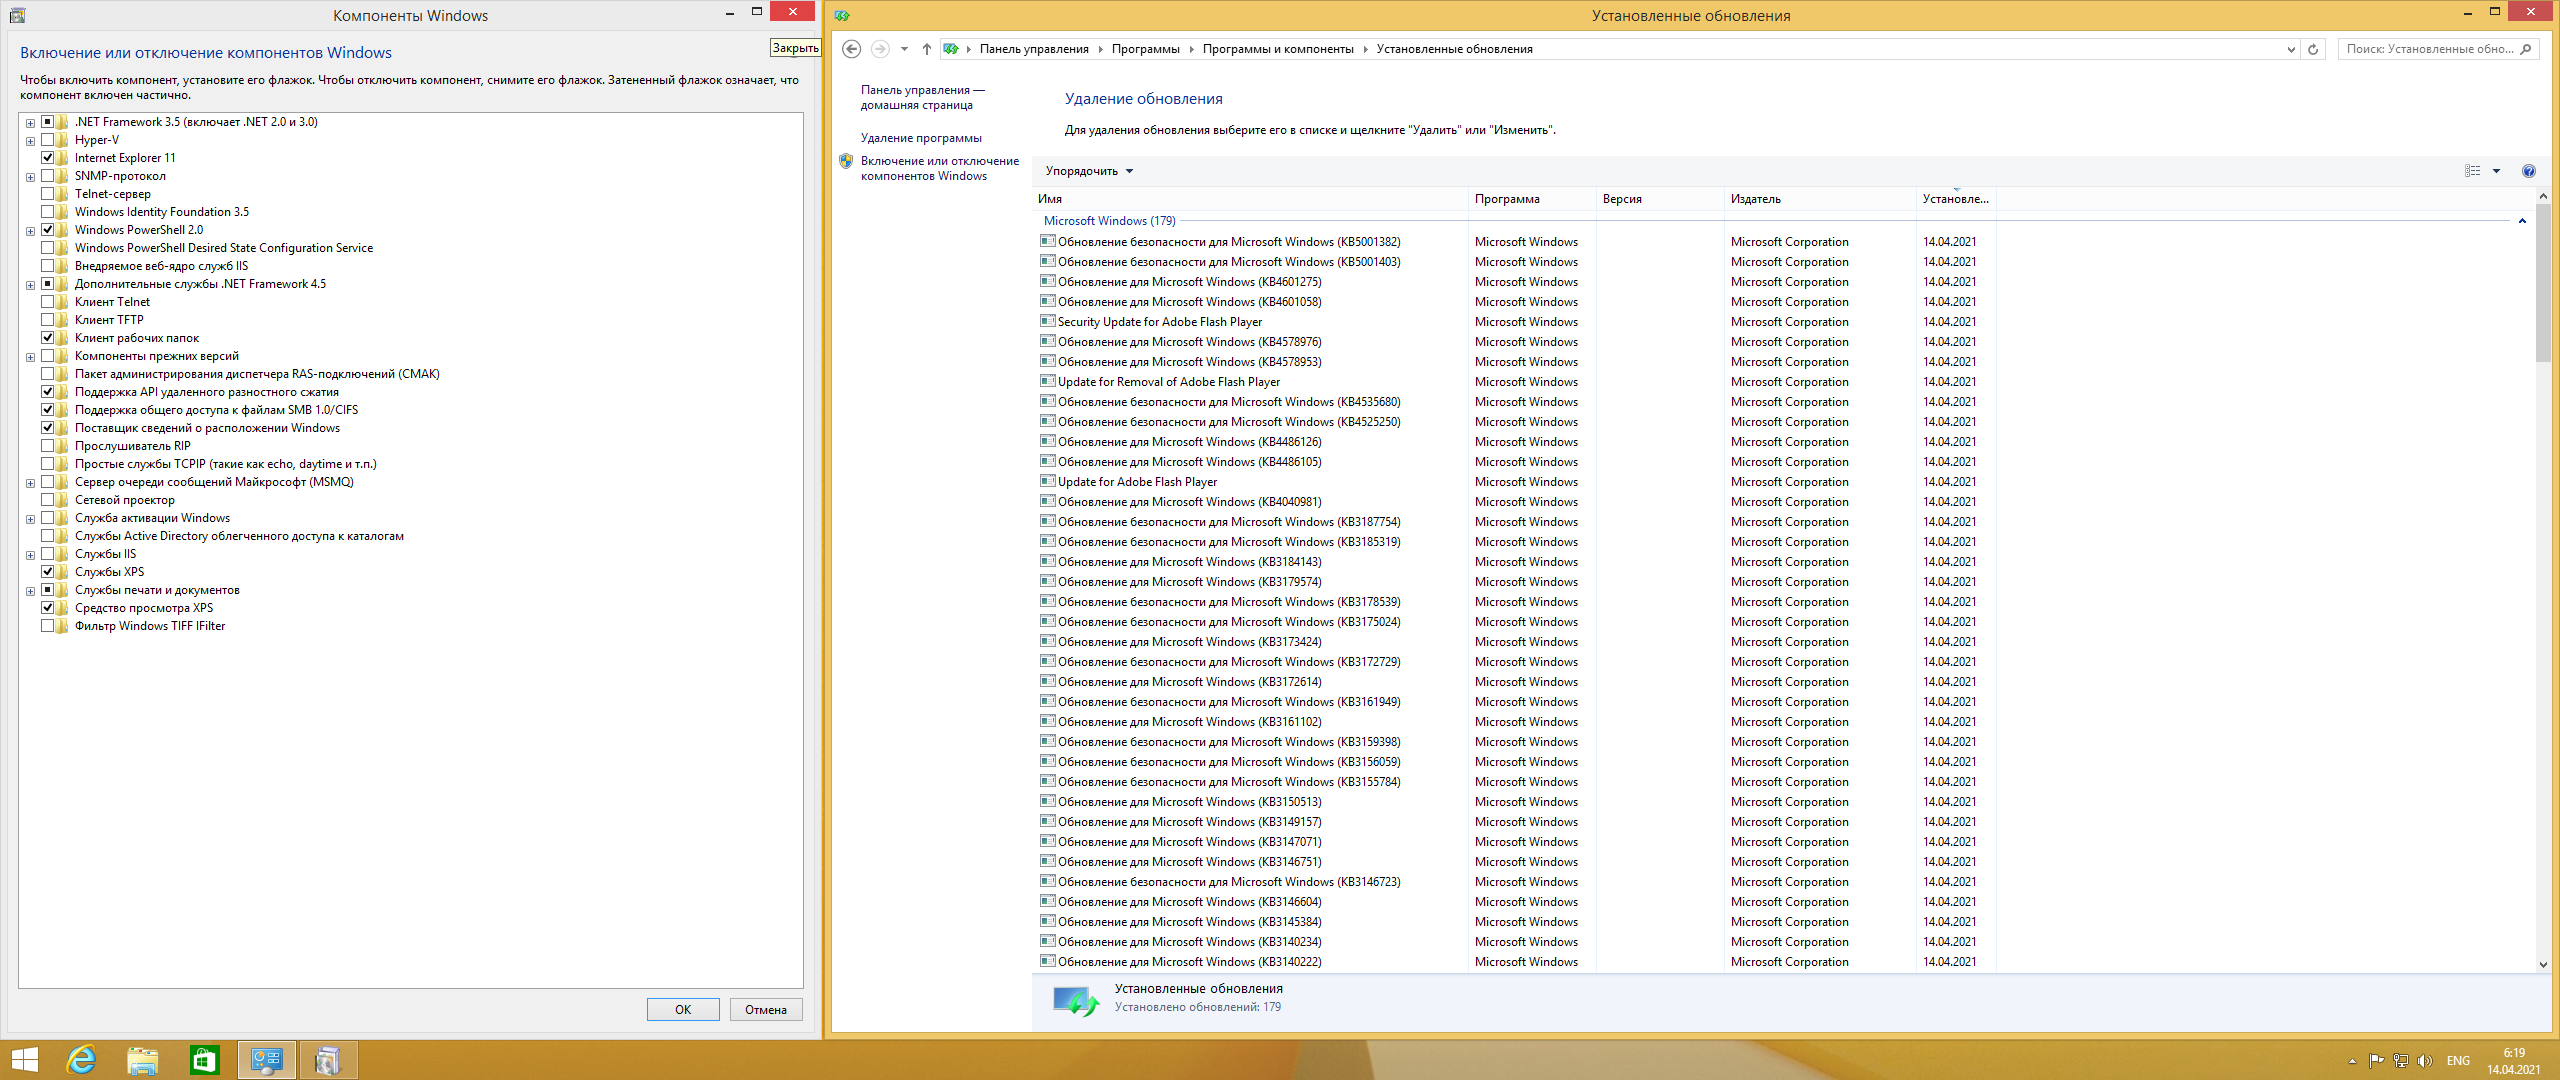Screen dimensions: 2560x1080
Task: Open help for installed updates
Action: 2529,171
